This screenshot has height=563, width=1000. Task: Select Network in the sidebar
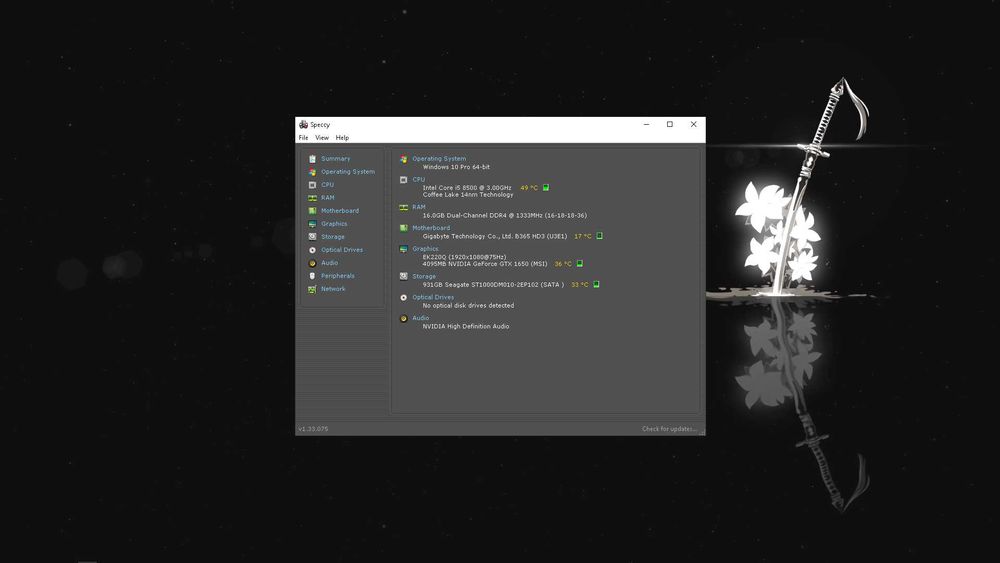pyautogui.click(x=333, y=289)
